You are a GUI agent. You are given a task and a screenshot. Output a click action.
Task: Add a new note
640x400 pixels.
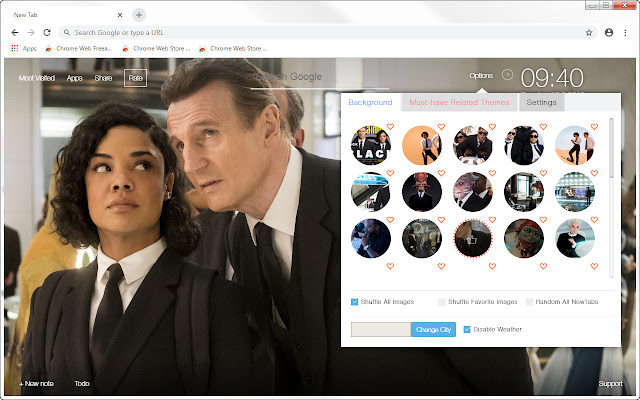coord(36,384)
